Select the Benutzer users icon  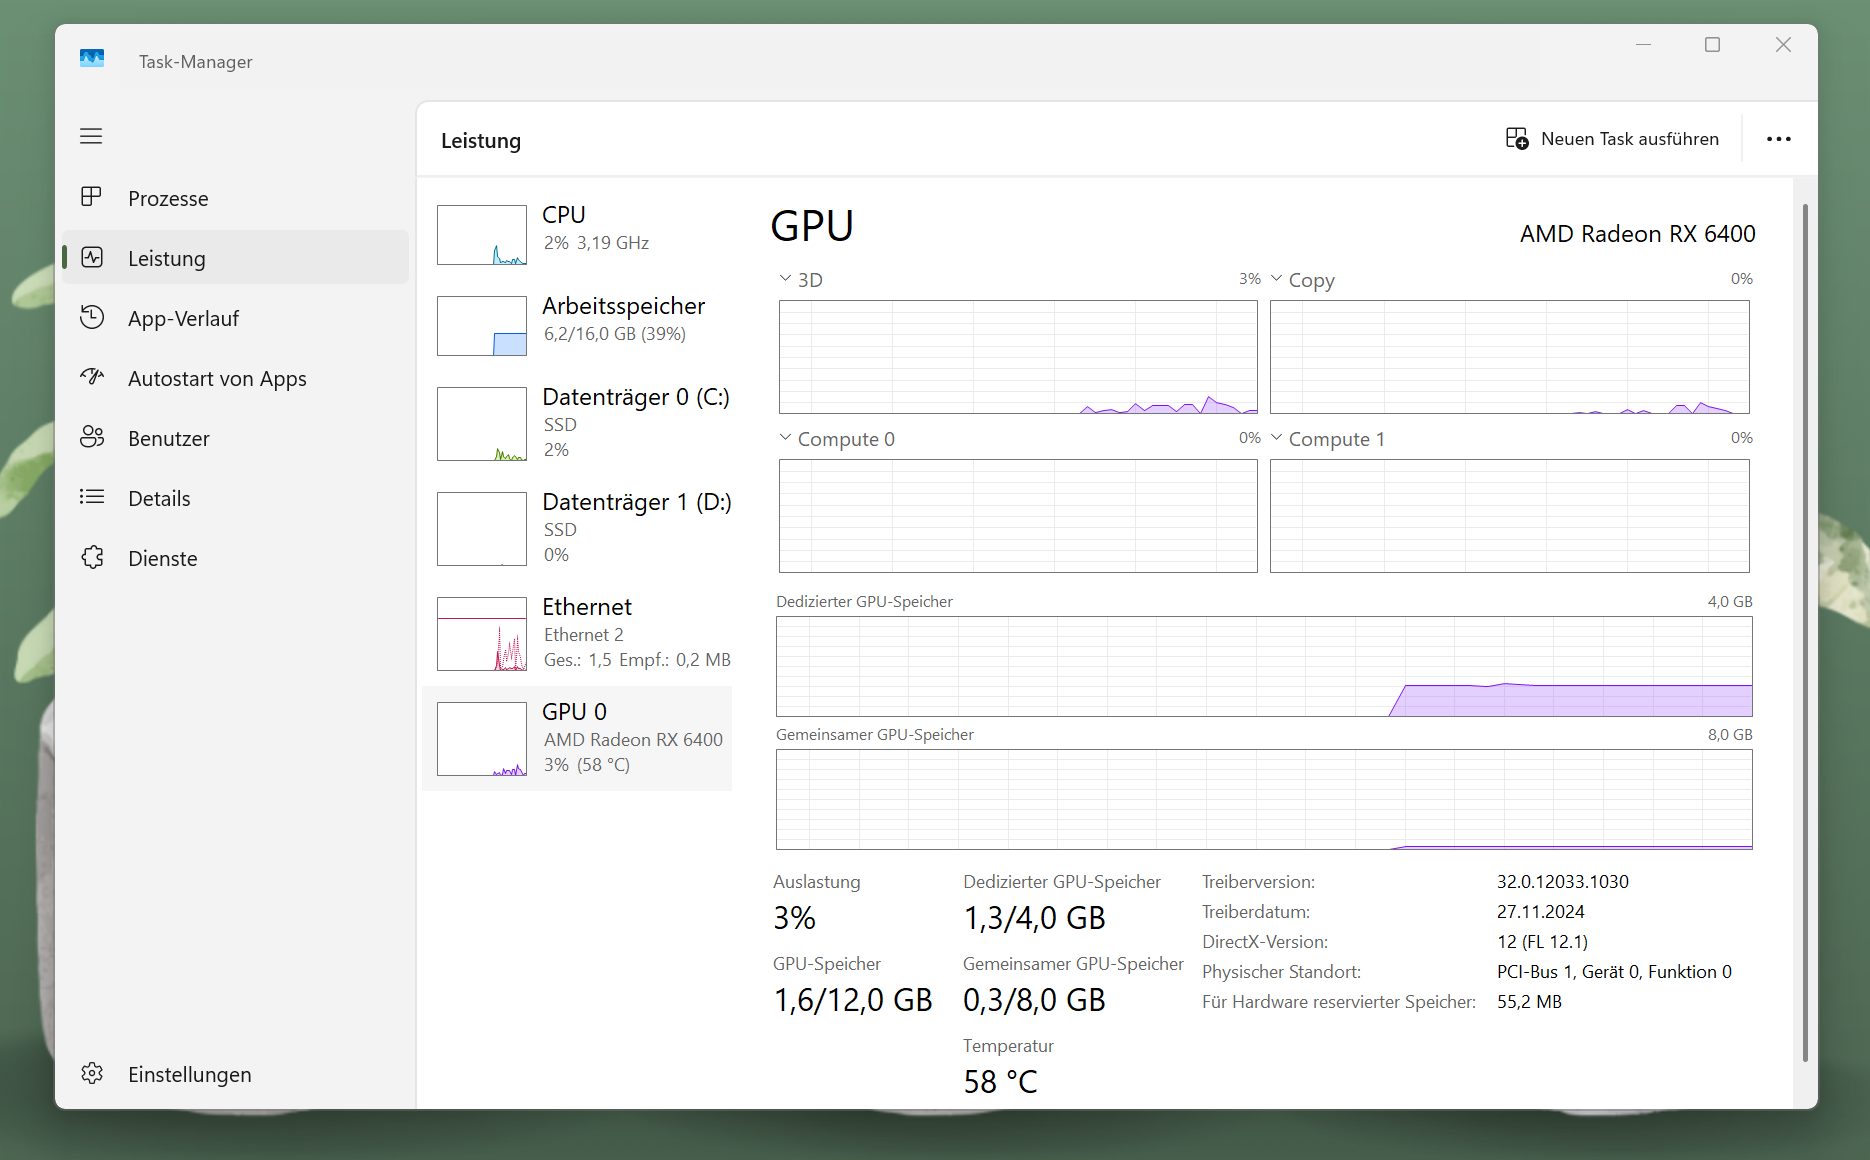(91, 437)
